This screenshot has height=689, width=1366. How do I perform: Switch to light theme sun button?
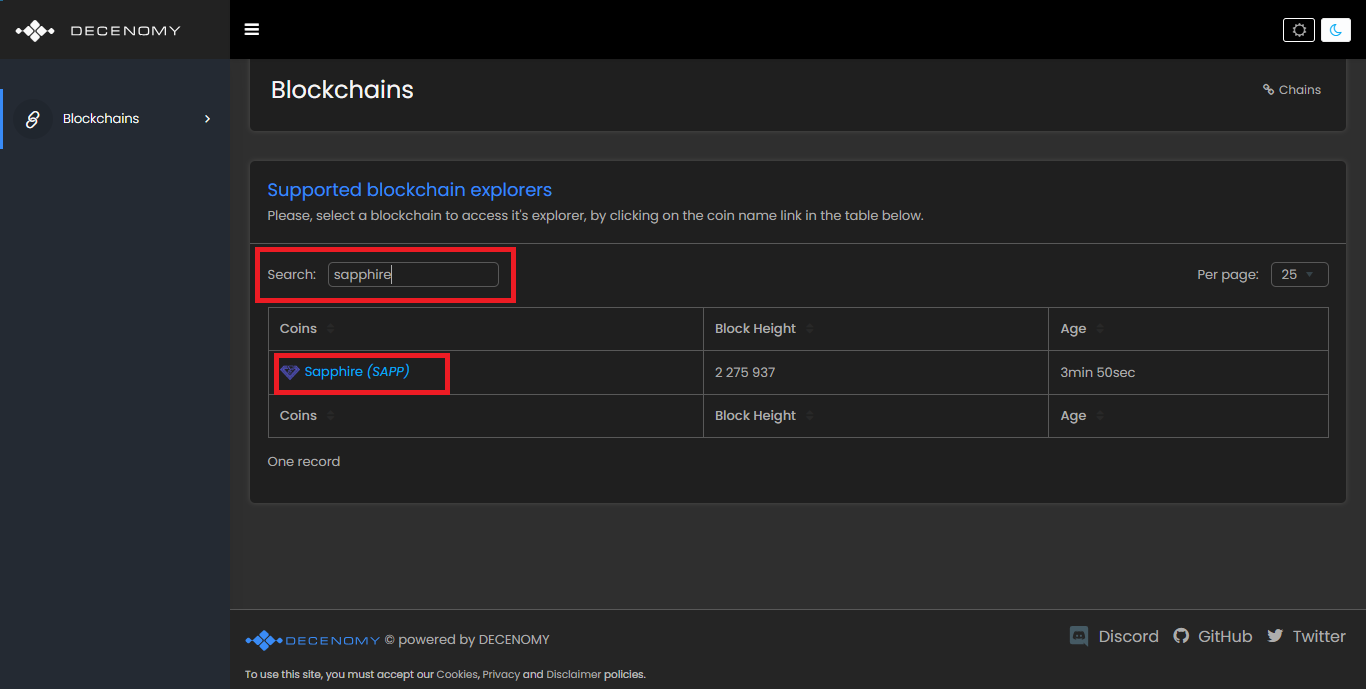point(1299,30)
